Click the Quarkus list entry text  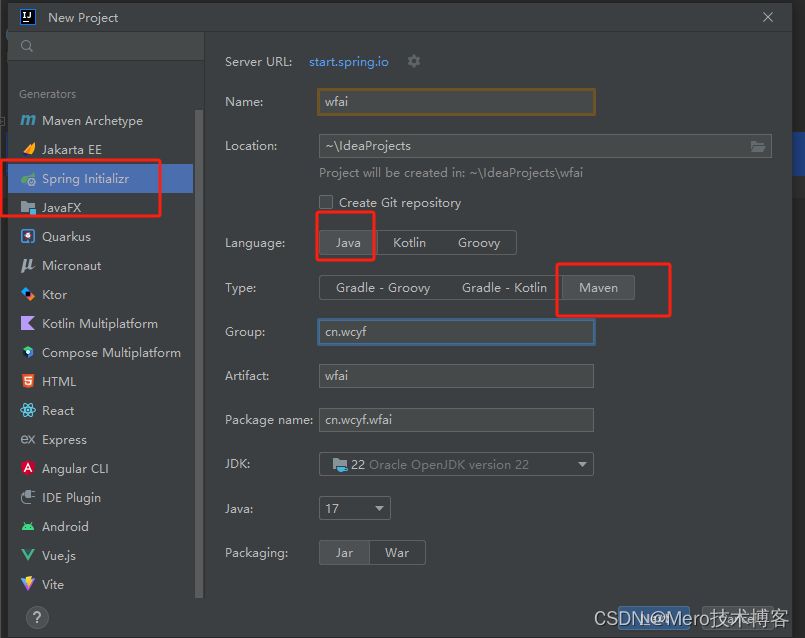point(66,237)
